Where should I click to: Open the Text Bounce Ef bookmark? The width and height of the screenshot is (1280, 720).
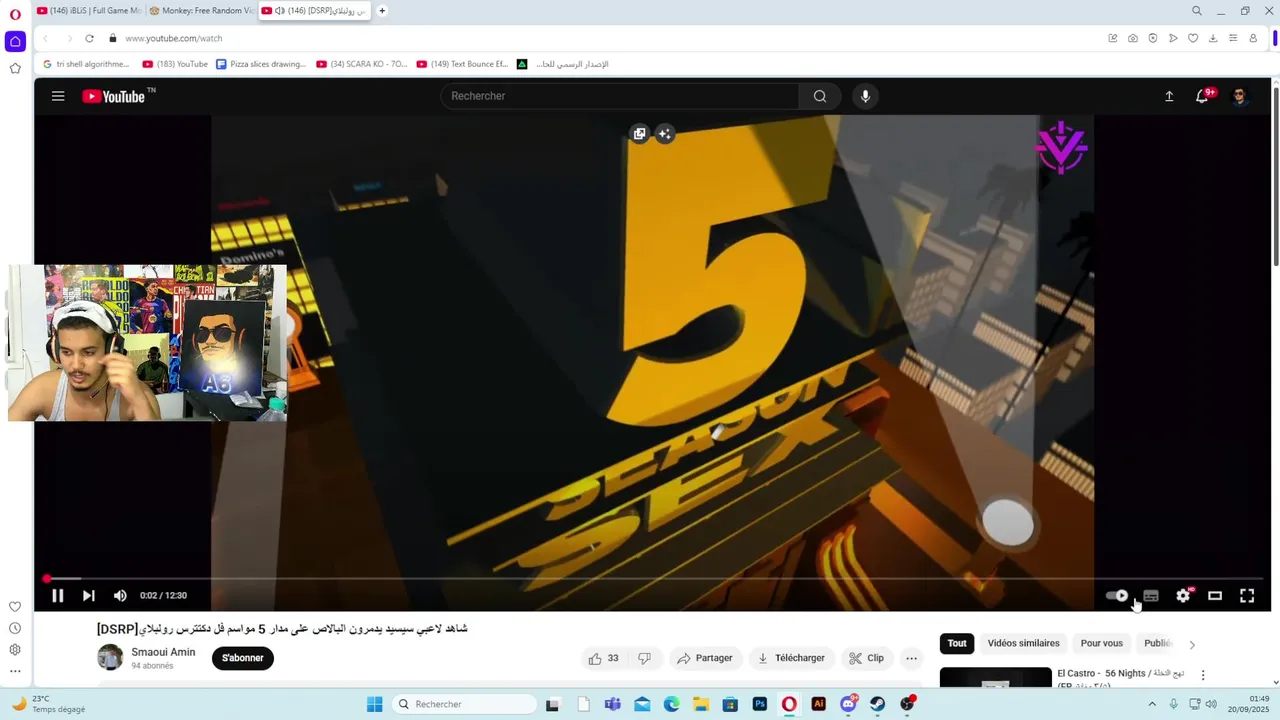coord(462,64)
